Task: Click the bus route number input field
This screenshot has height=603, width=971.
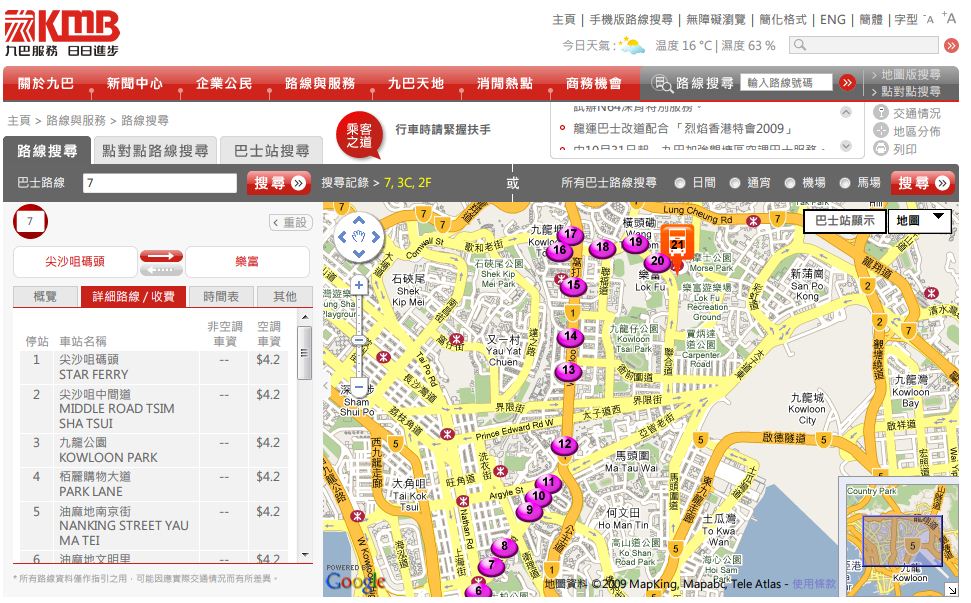Action: [x=158, y=184]
